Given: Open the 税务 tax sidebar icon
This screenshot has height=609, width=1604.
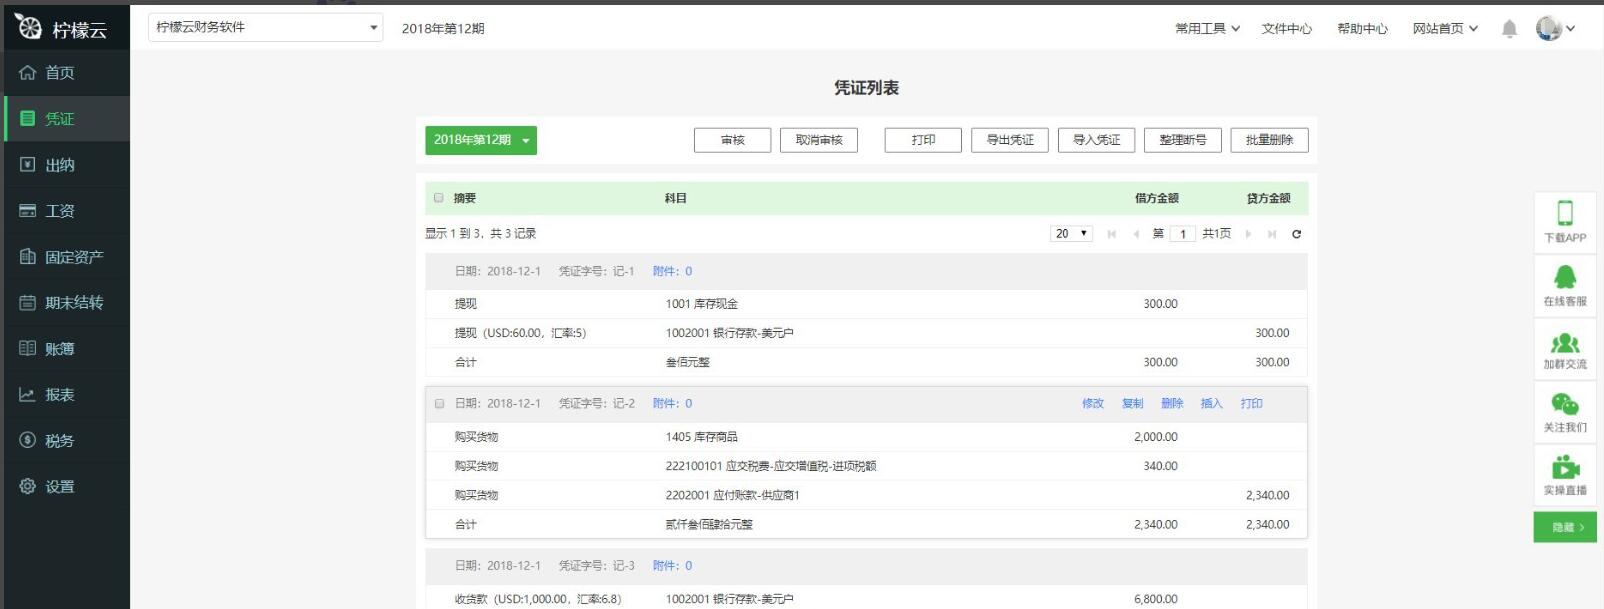Looking at the screenshot, I should pos(28,441).
